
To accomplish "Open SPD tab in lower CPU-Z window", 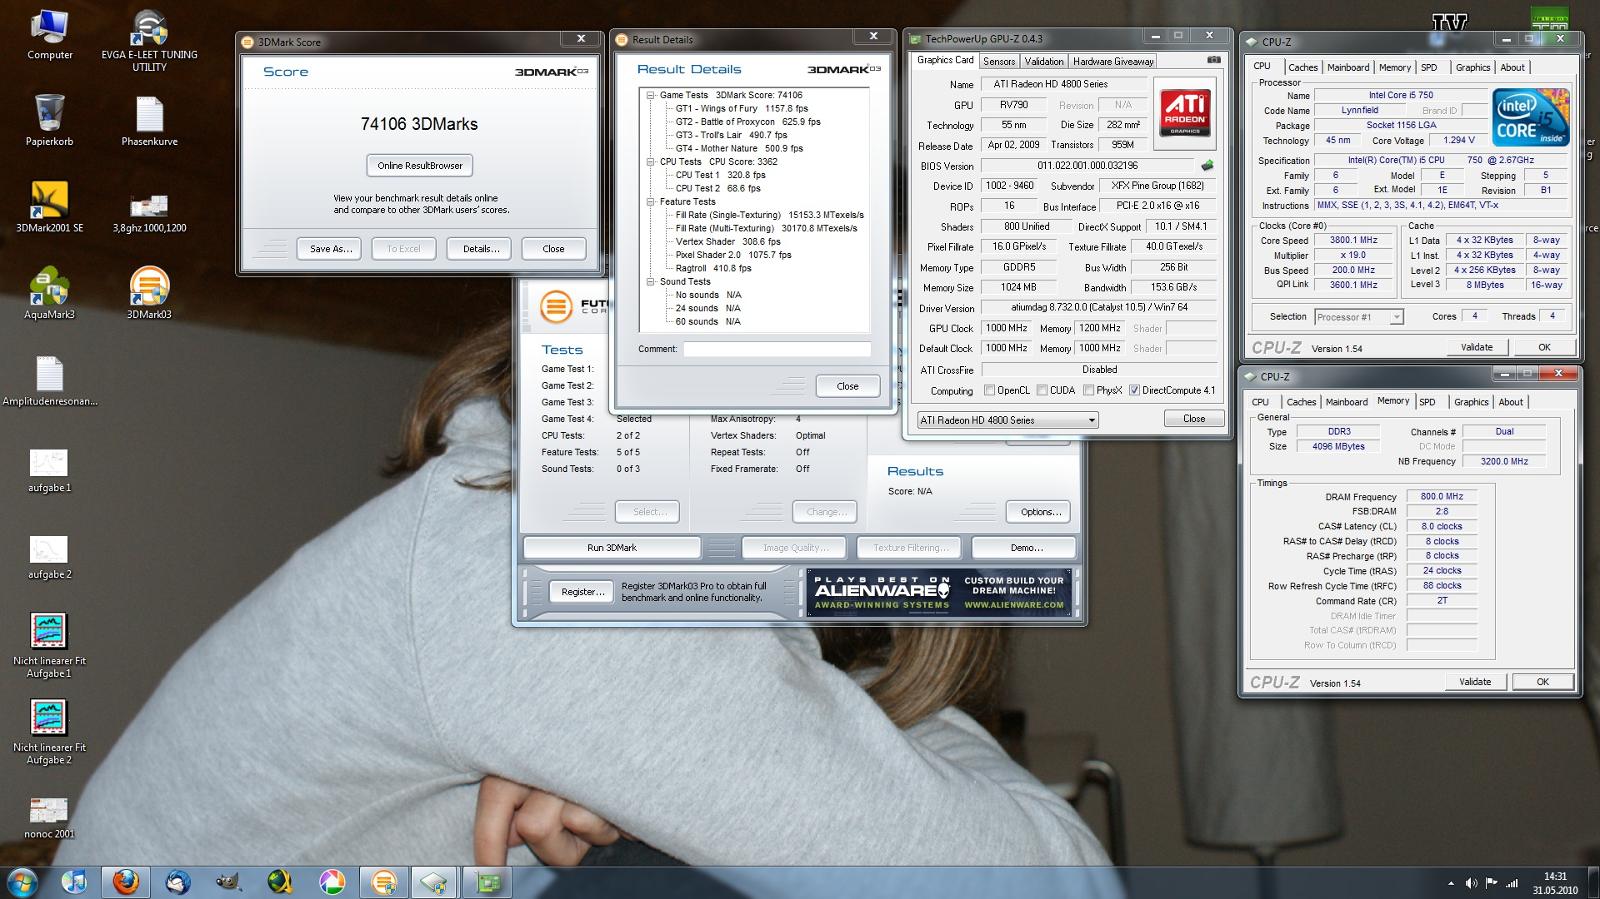I will click(x=1427, y=402).
